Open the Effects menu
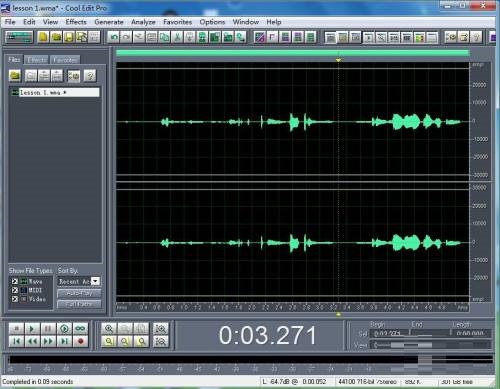500x389 pixels. tap(76, 22)
